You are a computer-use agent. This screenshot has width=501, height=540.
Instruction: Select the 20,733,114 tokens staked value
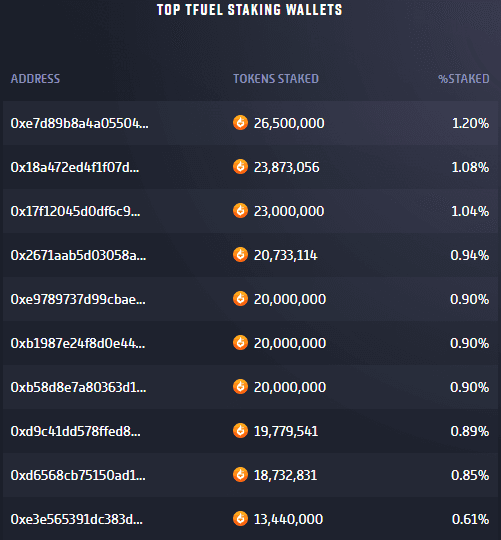click(x=285, y=256)
